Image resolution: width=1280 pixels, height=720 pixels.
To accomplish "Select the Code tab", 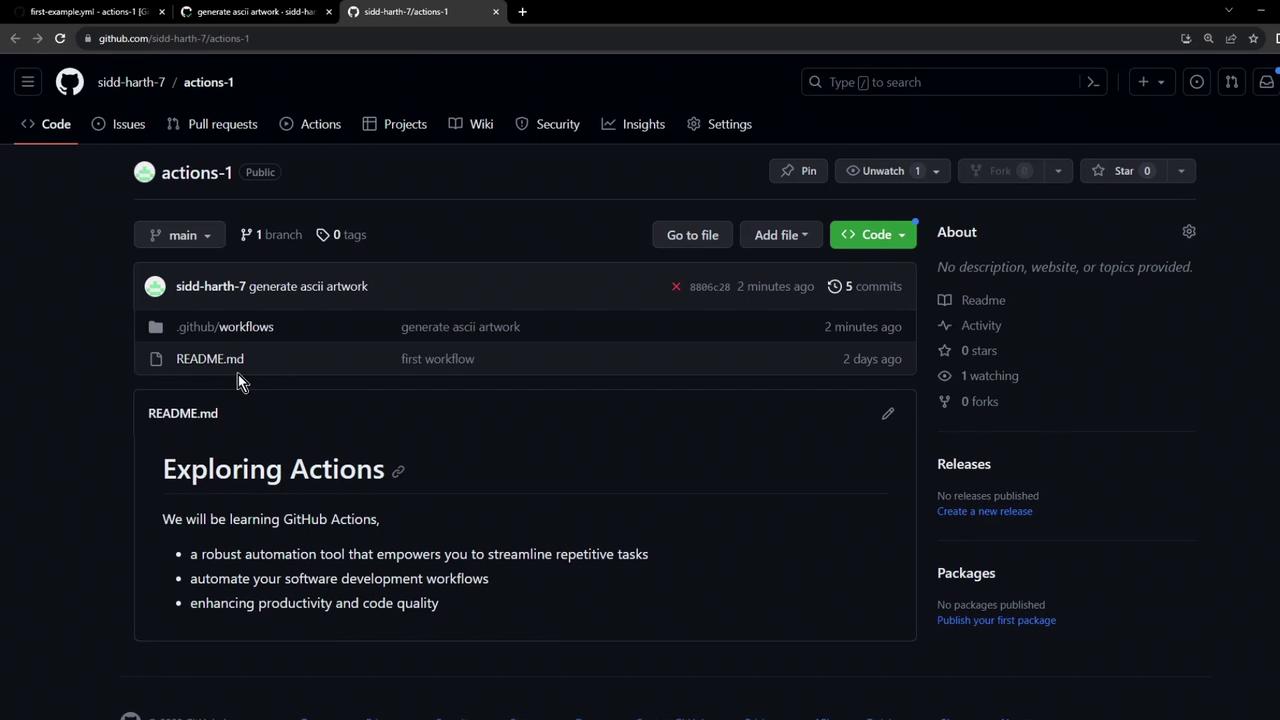I will pos(46,124).
